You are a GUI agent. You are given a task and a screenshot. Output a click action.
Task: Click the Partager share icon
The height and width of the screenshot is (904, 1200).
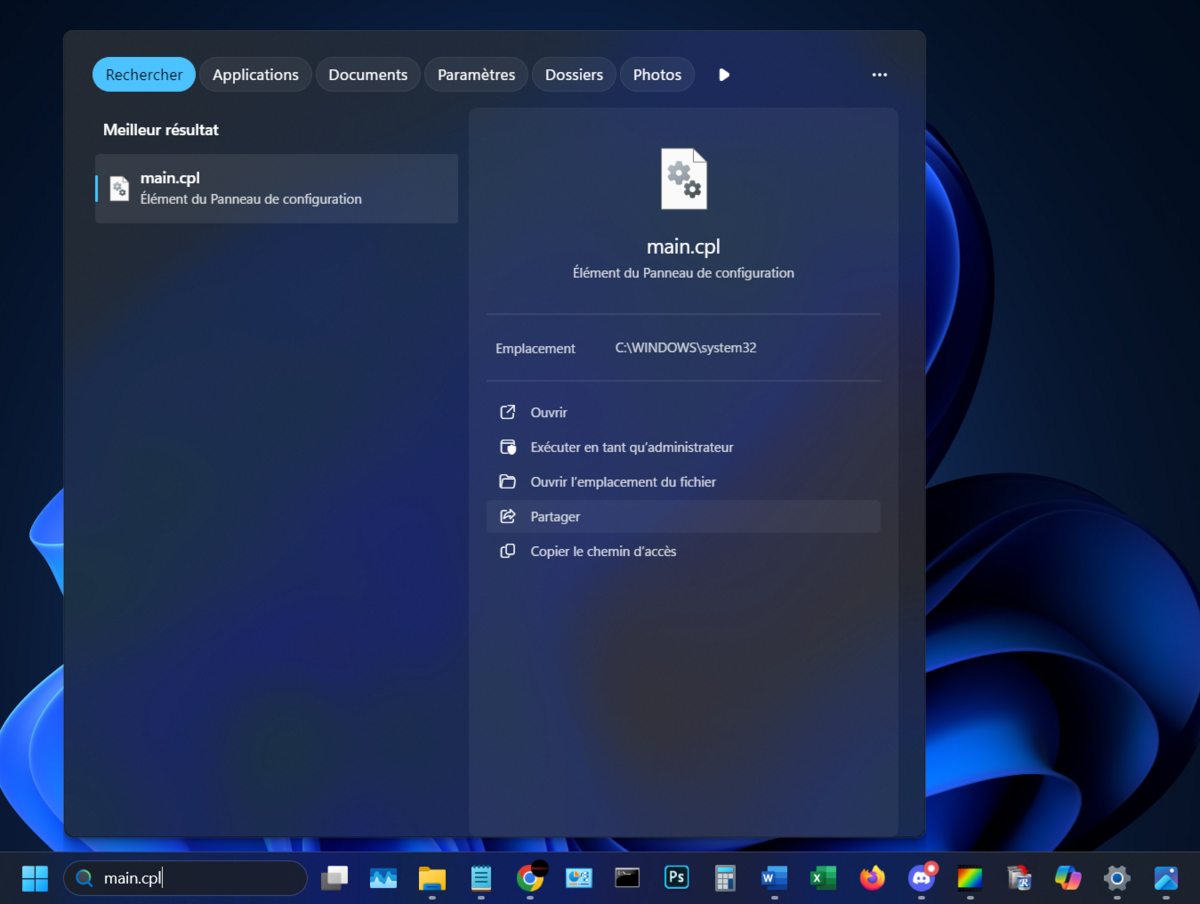508,517
